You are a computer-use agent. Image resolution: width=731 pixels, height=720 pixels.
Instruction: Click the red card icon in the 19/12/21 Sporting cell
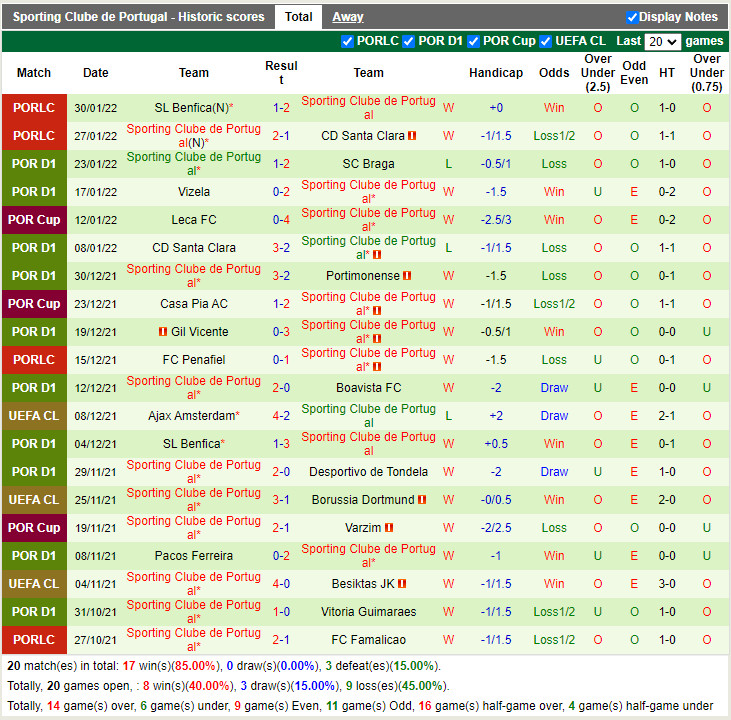click(x=377, y=339)
